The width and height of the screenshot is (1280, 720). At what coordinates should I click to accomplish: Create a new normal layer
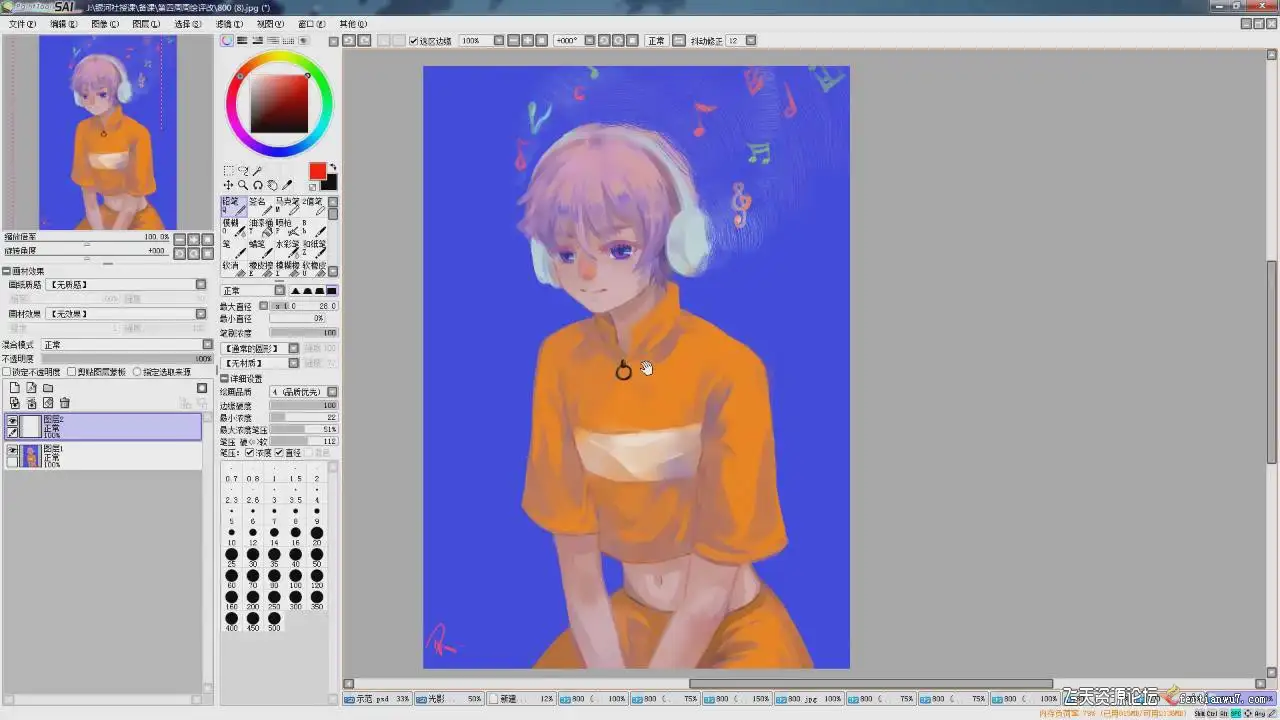pos(15,388)
